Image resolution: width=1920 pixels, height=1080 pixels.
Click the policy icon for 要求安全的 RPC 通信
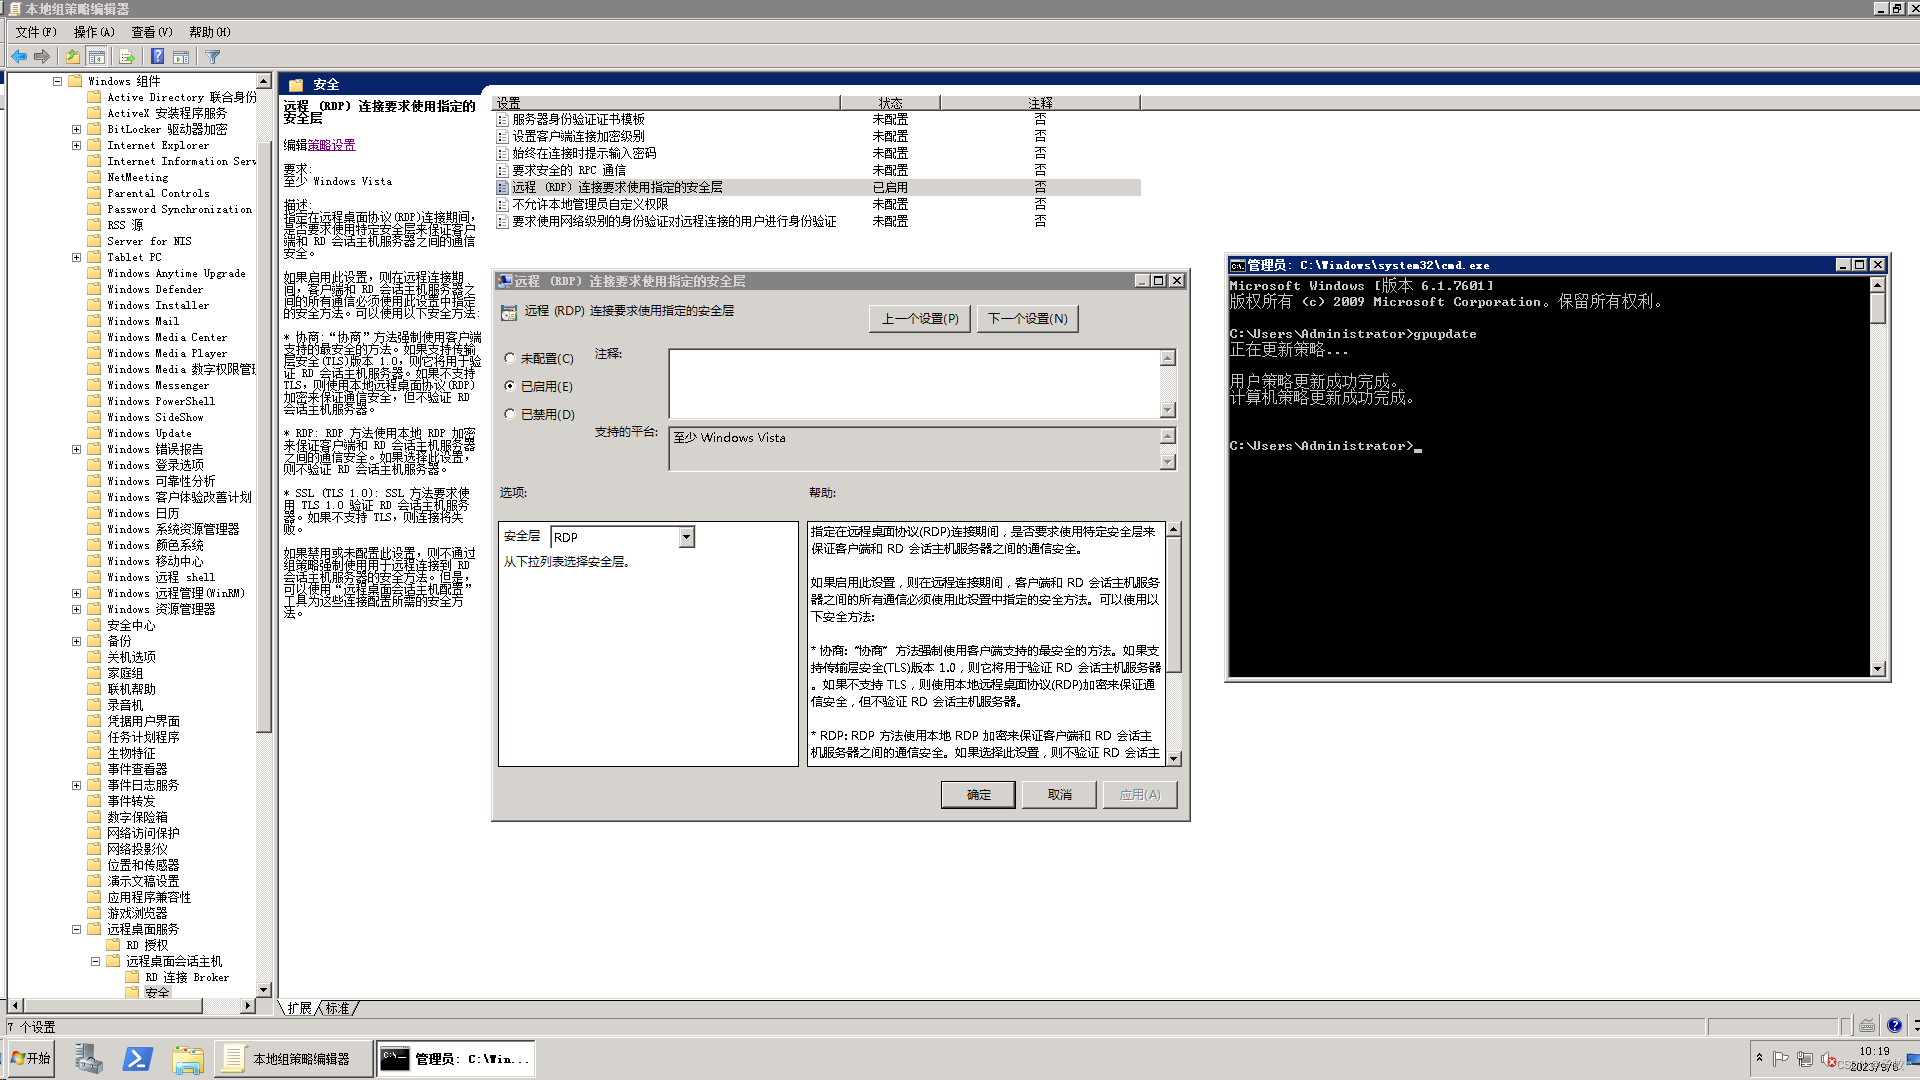click(x=503, y=170)
